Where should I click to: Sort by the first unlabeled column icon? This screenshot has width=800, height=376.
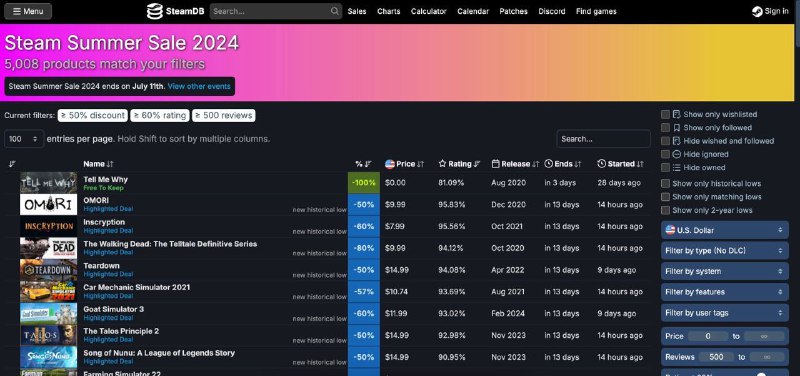pyautogui.click(x=12, y=164)
